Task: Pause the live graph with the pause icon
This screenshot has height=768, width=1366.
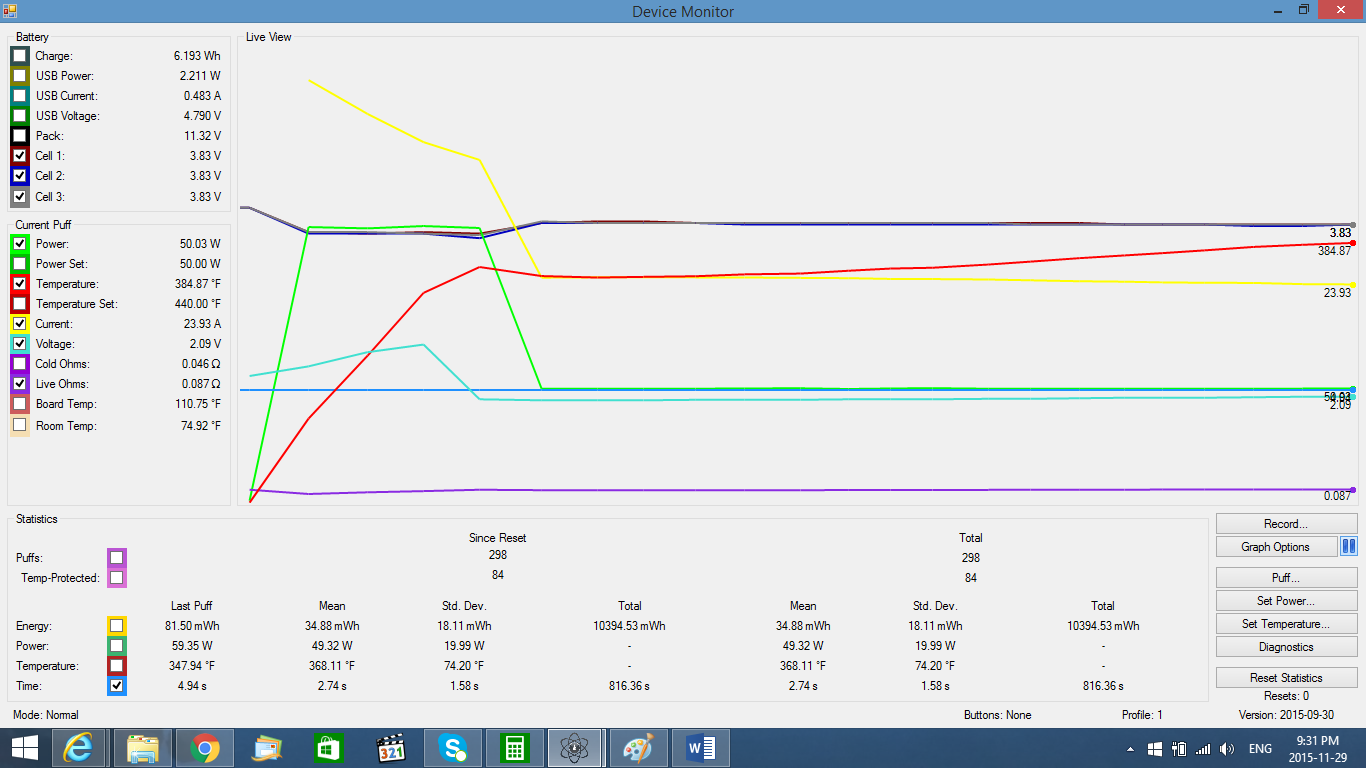Action: [1348, 547]
